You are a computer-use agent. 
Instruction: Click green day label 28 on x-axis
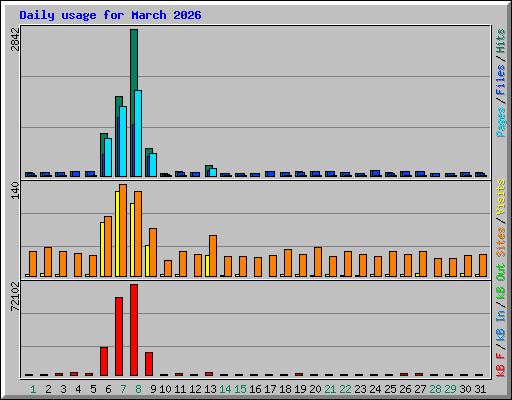tap(435, 389)
